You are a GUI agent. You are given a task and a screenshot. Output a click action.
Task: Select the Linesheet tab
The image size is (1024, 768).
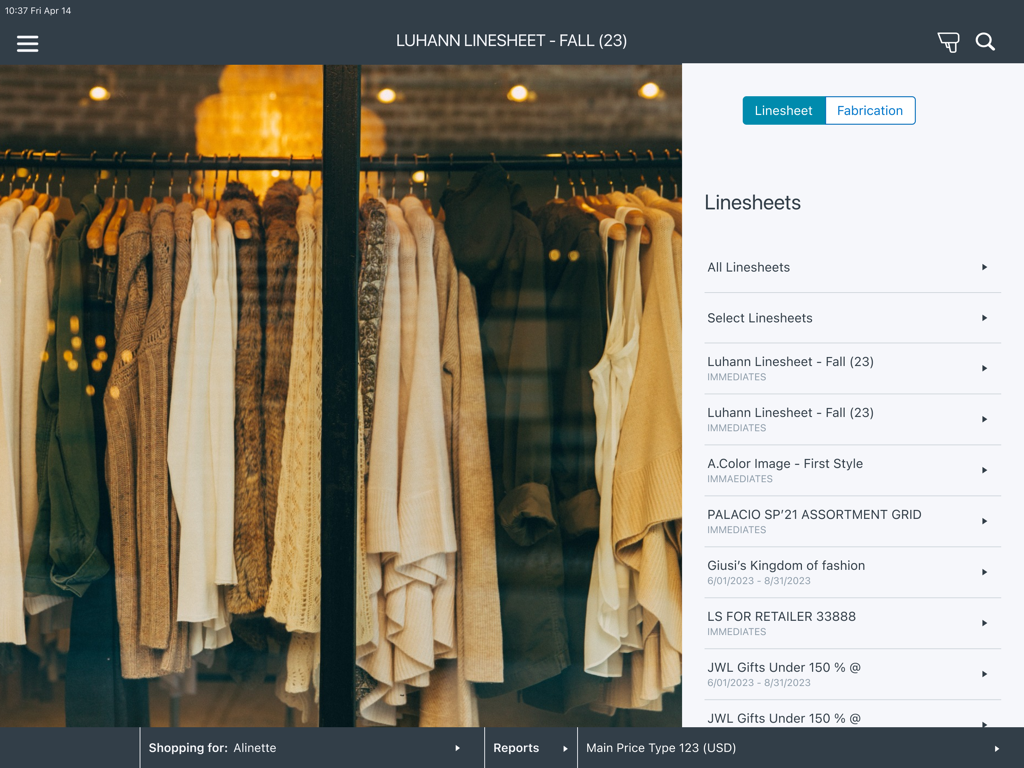coord(784,110)
